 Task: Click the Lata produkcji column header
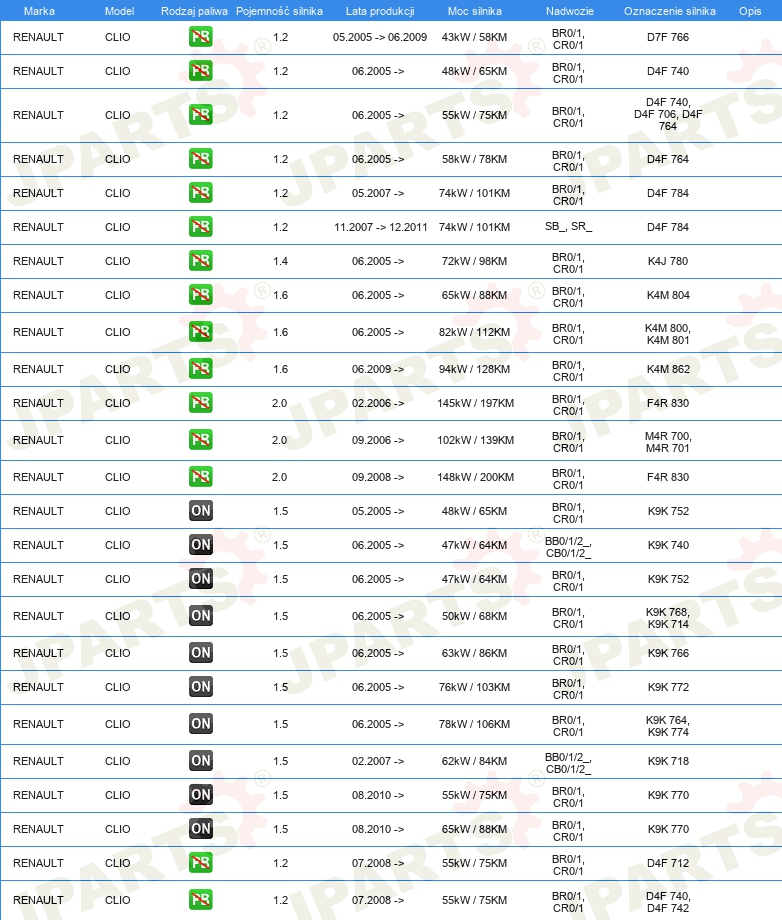tap(380, 11)
